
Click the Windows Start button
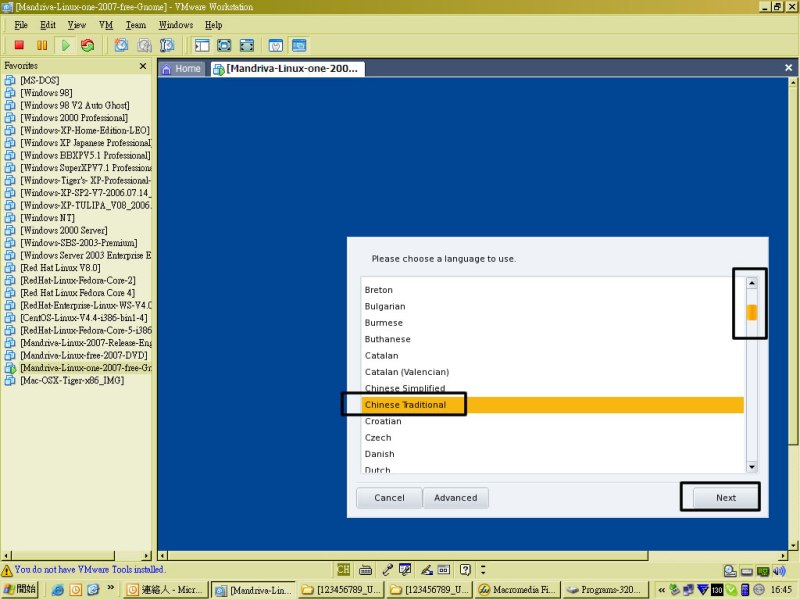coord(19,589)
